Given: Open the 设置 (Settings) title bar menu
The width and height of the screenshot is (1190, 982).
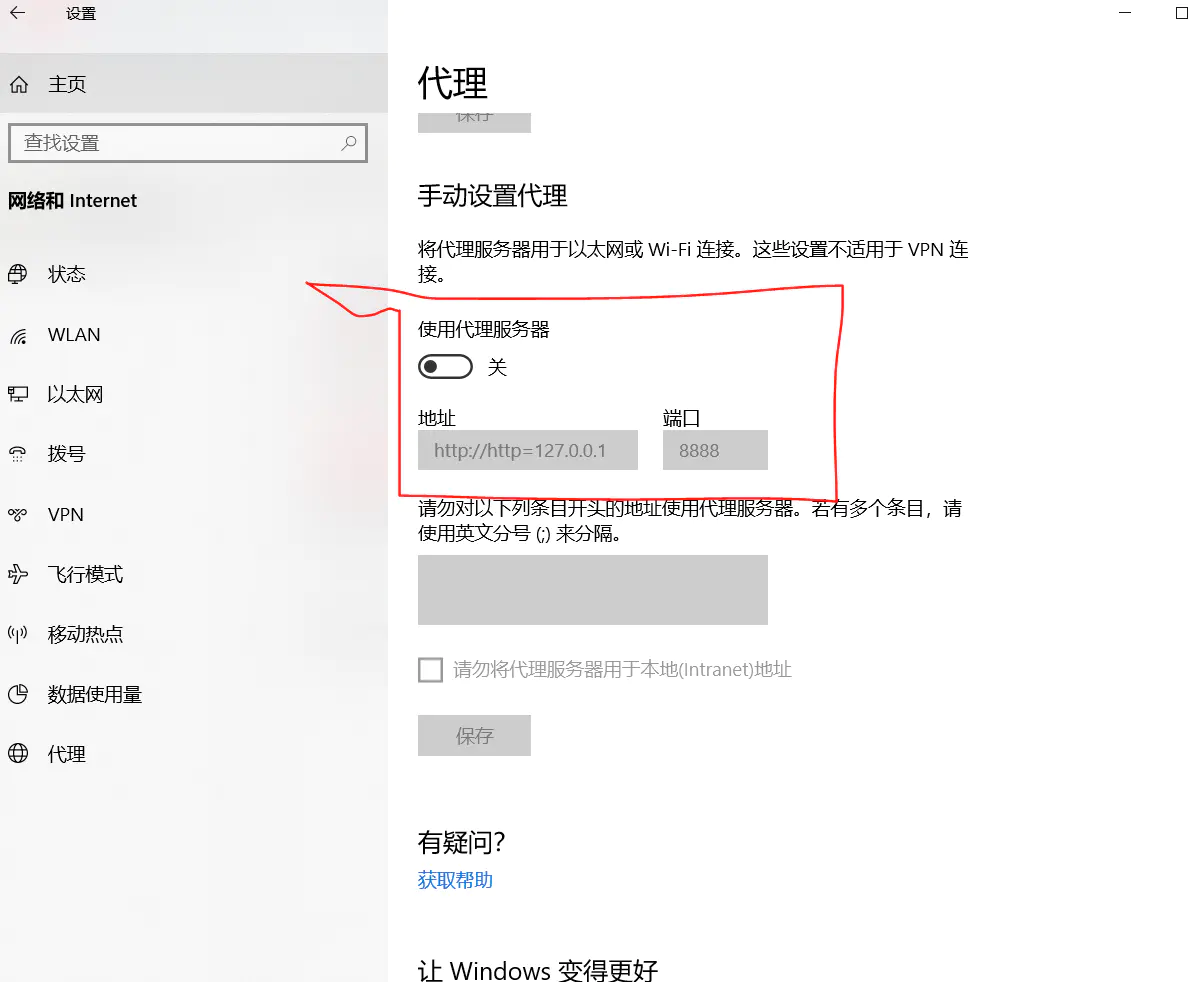Looking at the screenshot, I should (80, 13).
